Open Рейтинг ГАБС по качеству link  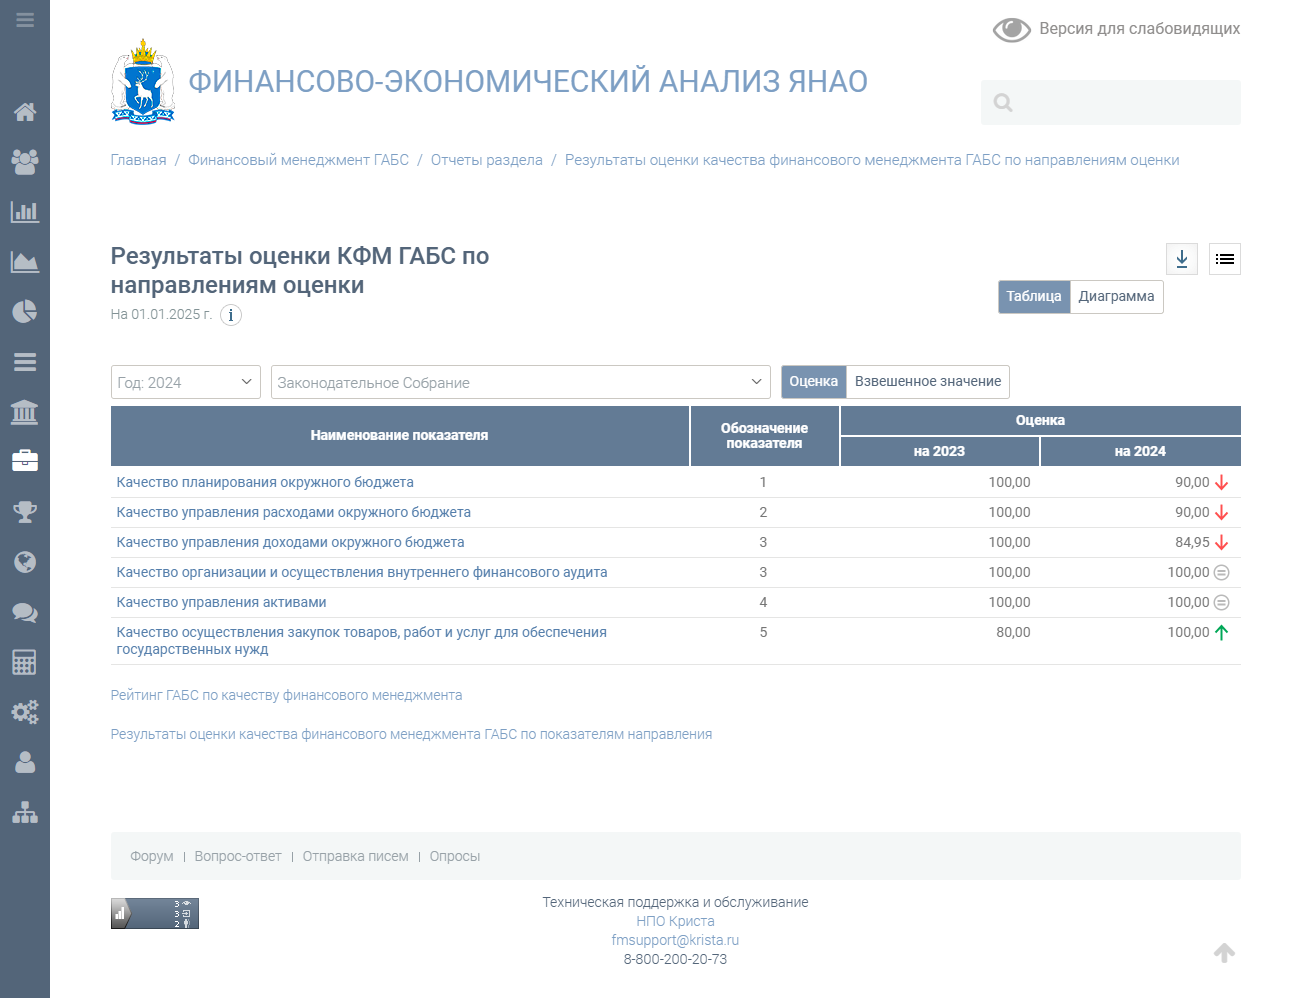[x=286, y=695]
